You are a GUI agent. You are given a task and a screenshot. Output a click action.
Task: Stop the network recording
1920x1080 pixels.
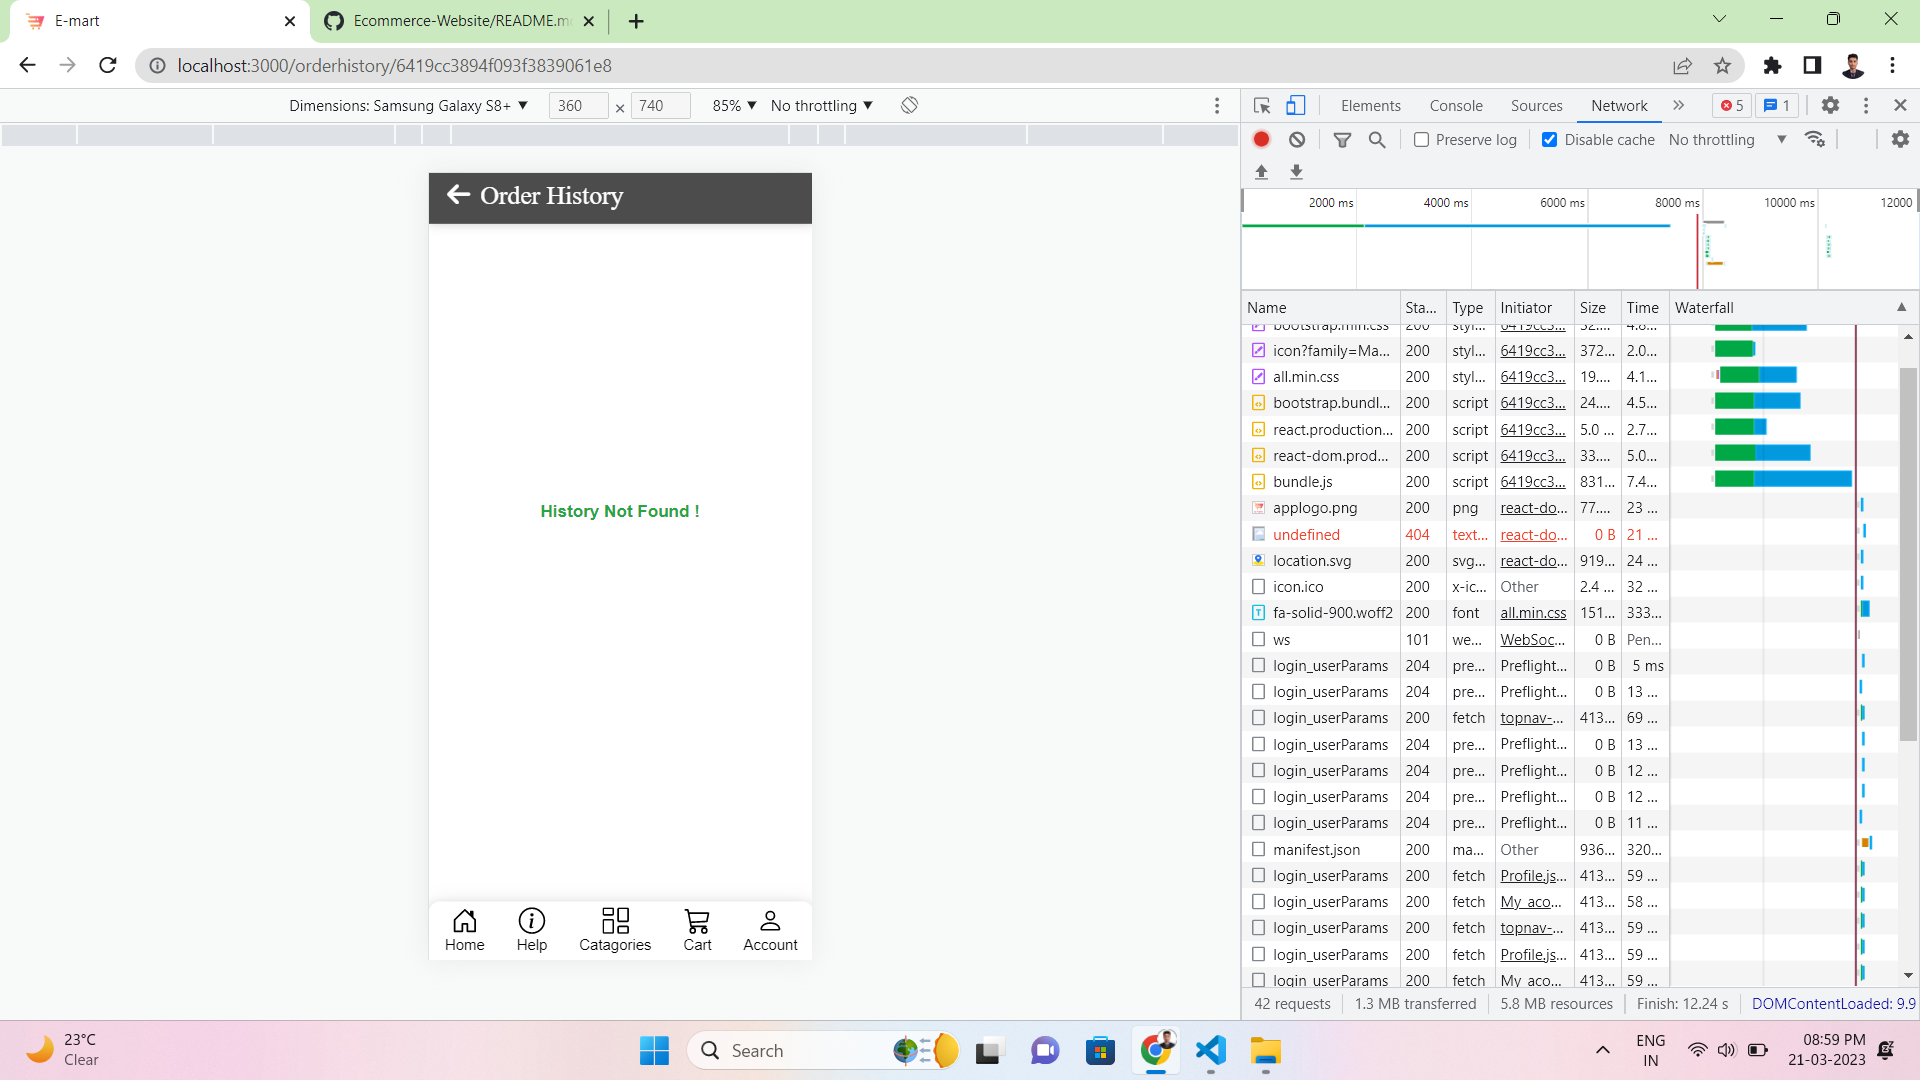coord(1261,139)
